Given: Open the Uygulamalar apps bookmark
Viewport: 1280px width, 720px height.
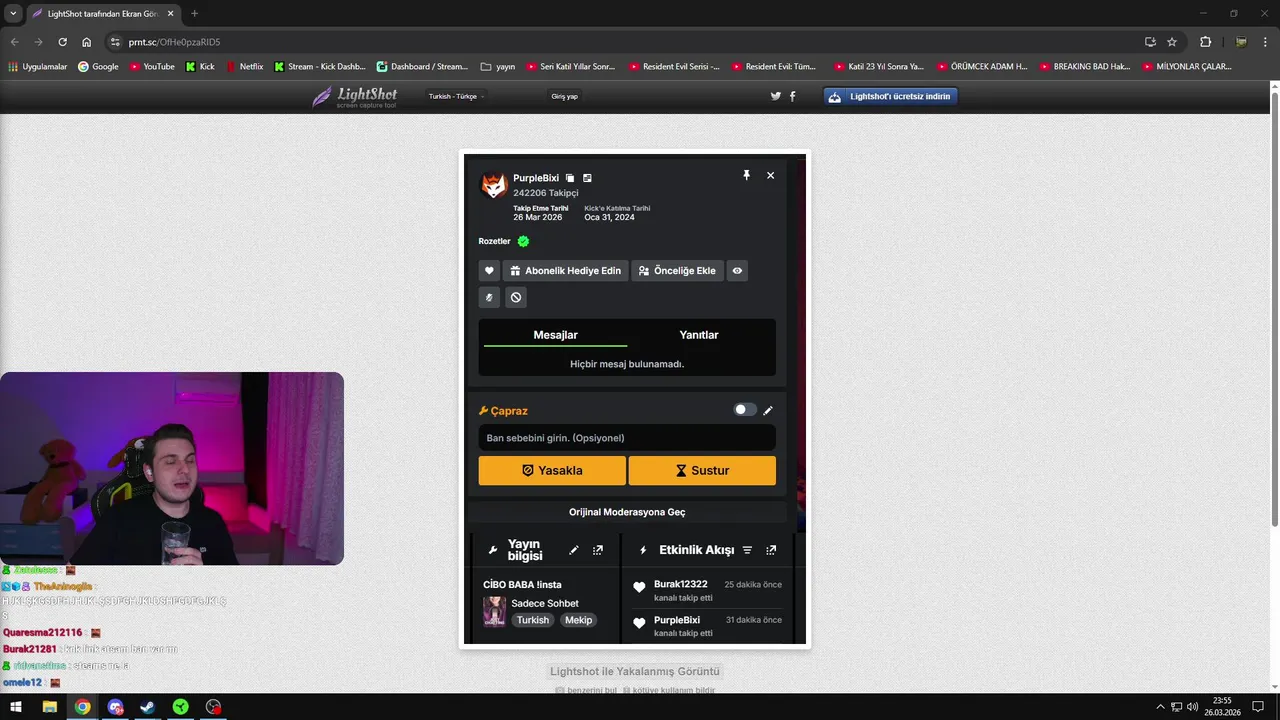Looking at the screenshot, I should (38, 67).
